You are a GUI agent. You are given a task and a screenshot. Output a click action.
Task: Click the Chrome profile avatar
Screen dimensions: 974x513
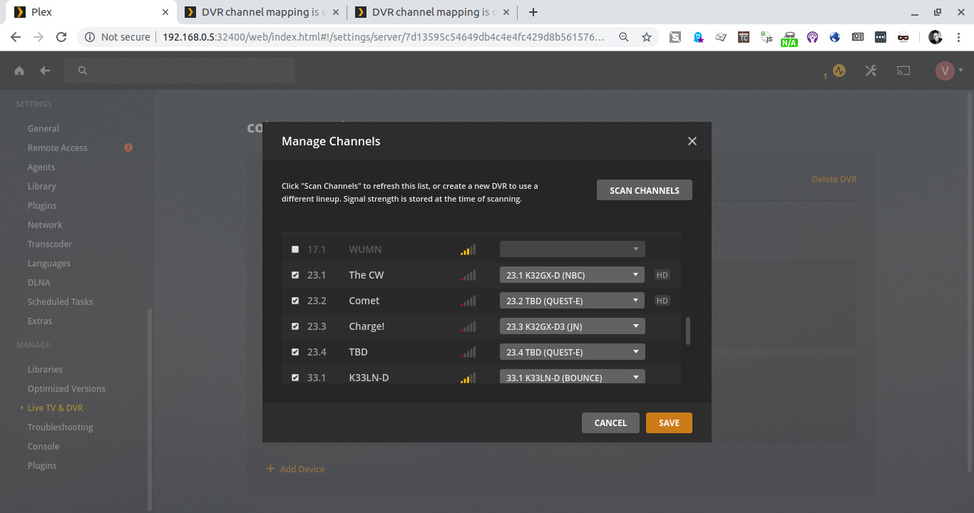[x=935, y=37]
